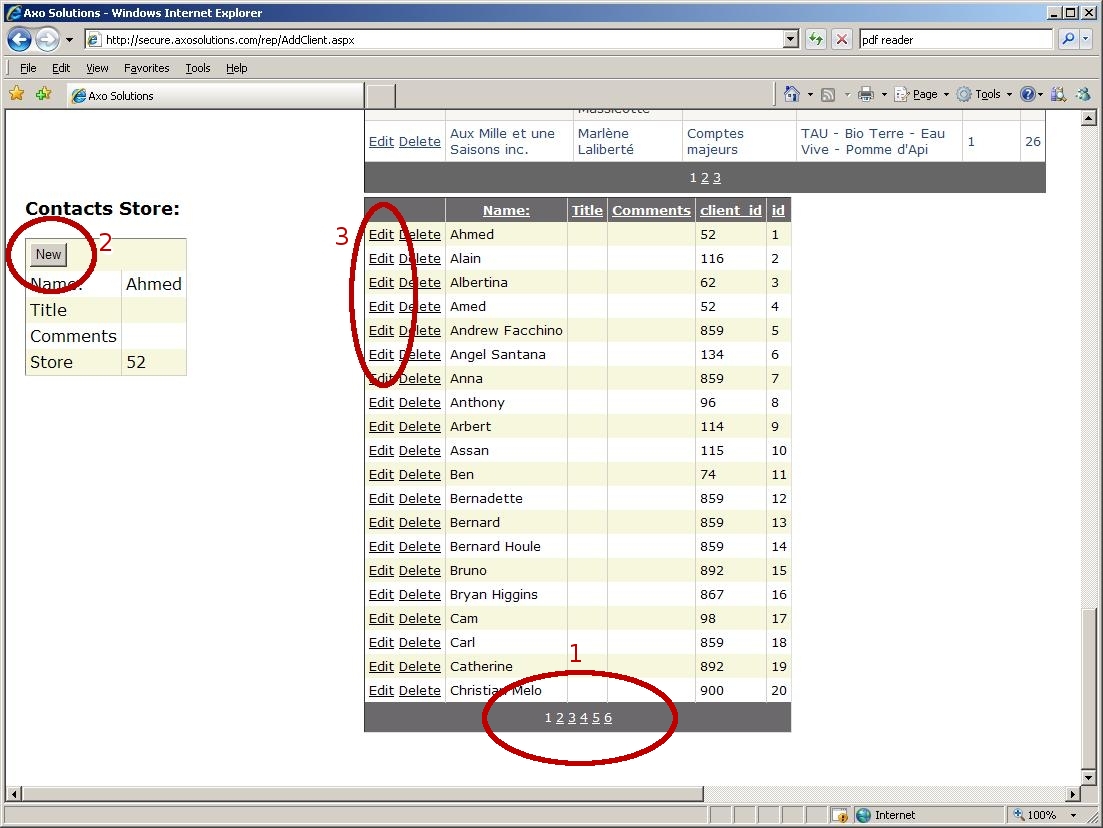1103x828 pixels.
Task: Expand the Home button dropdown arrow
Action: [810, 94]
